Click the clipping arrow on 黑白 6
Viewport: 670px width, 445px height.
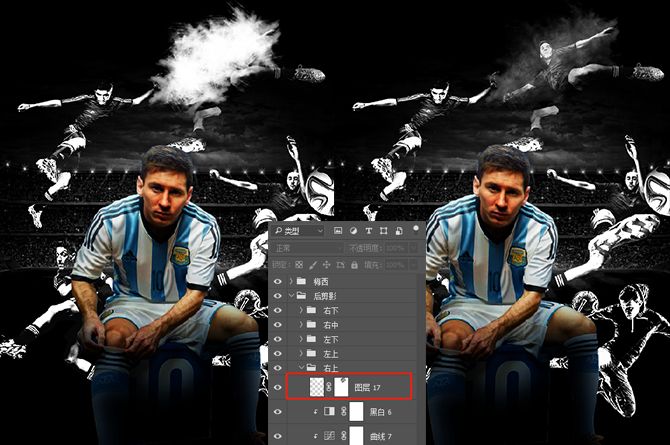(316, 412)
